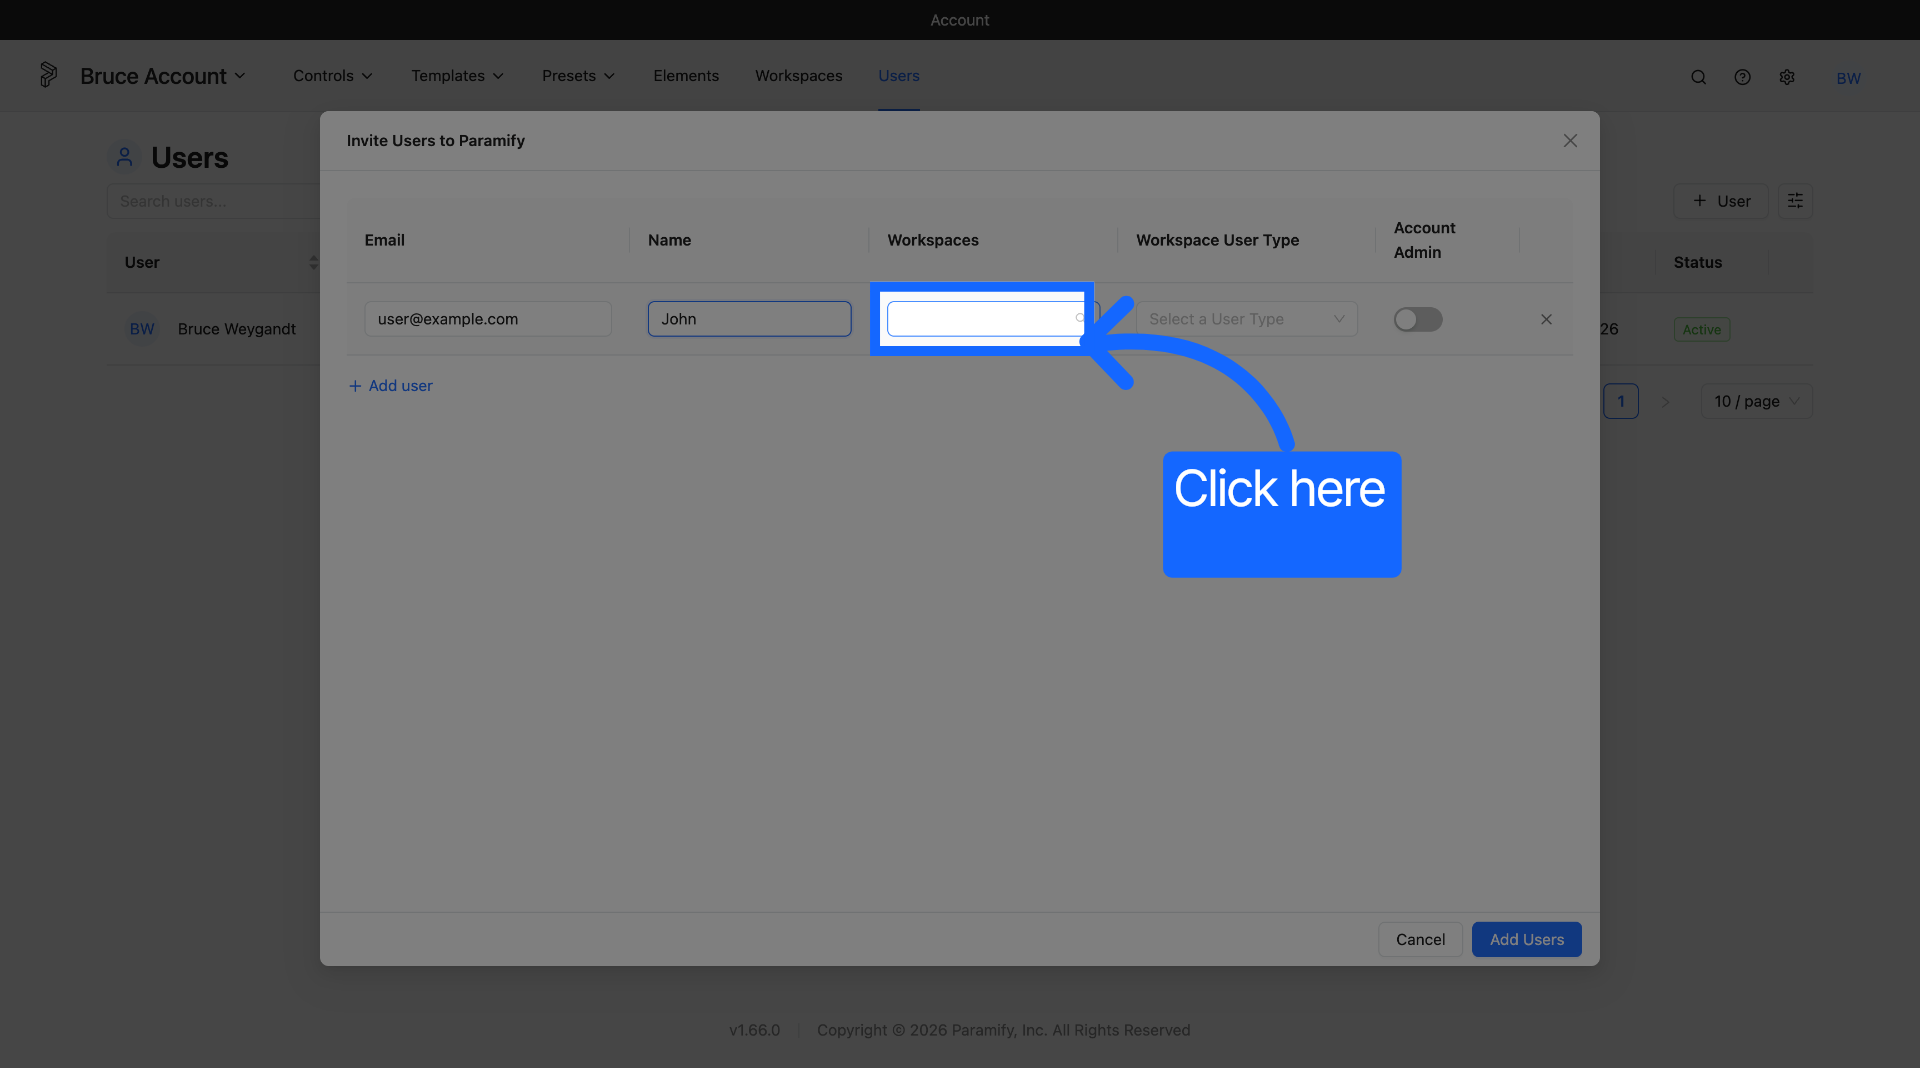Open the settings gear icon

1787,77
